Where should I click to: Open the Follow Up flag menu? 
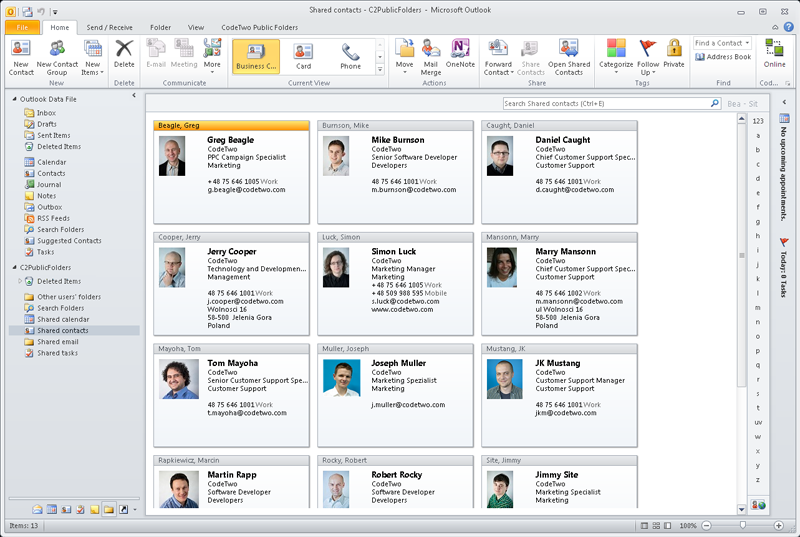click(648, 58)
